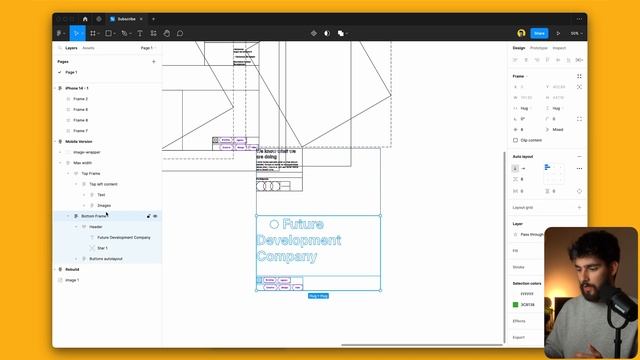Click the horizontal canvas scrollbar

click(x=422, y=345)
